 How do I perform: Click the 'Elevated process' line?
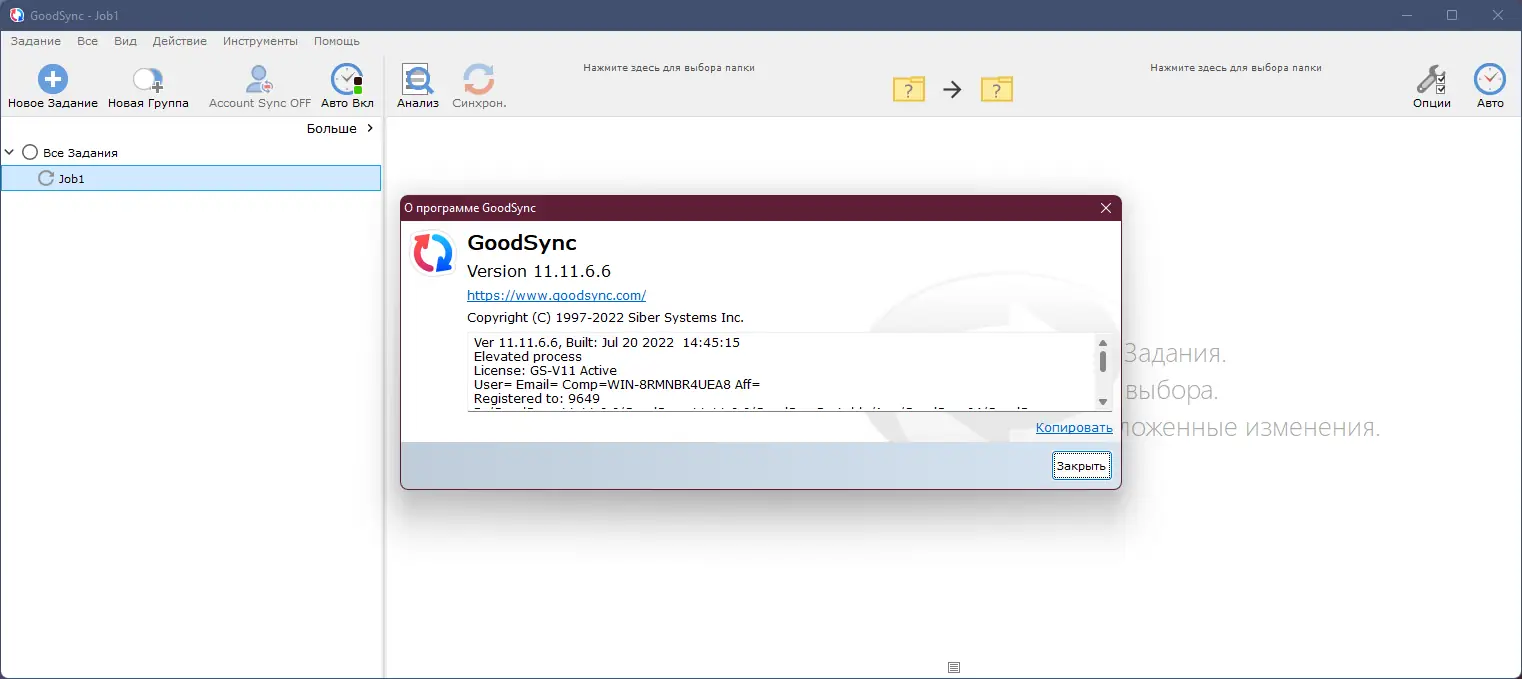coord(528,357)
